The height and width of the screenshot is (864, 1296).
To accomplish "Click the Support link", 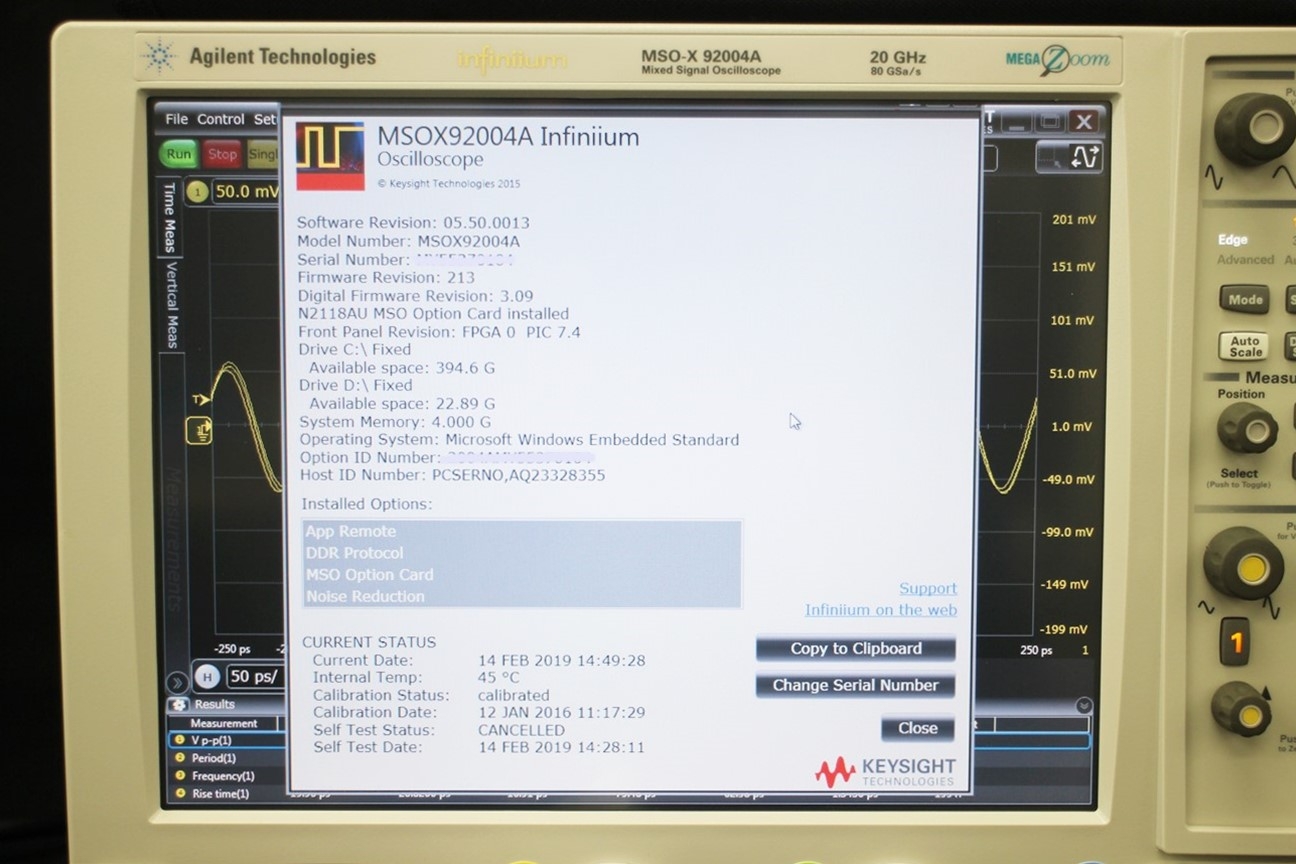I will 928,589.
